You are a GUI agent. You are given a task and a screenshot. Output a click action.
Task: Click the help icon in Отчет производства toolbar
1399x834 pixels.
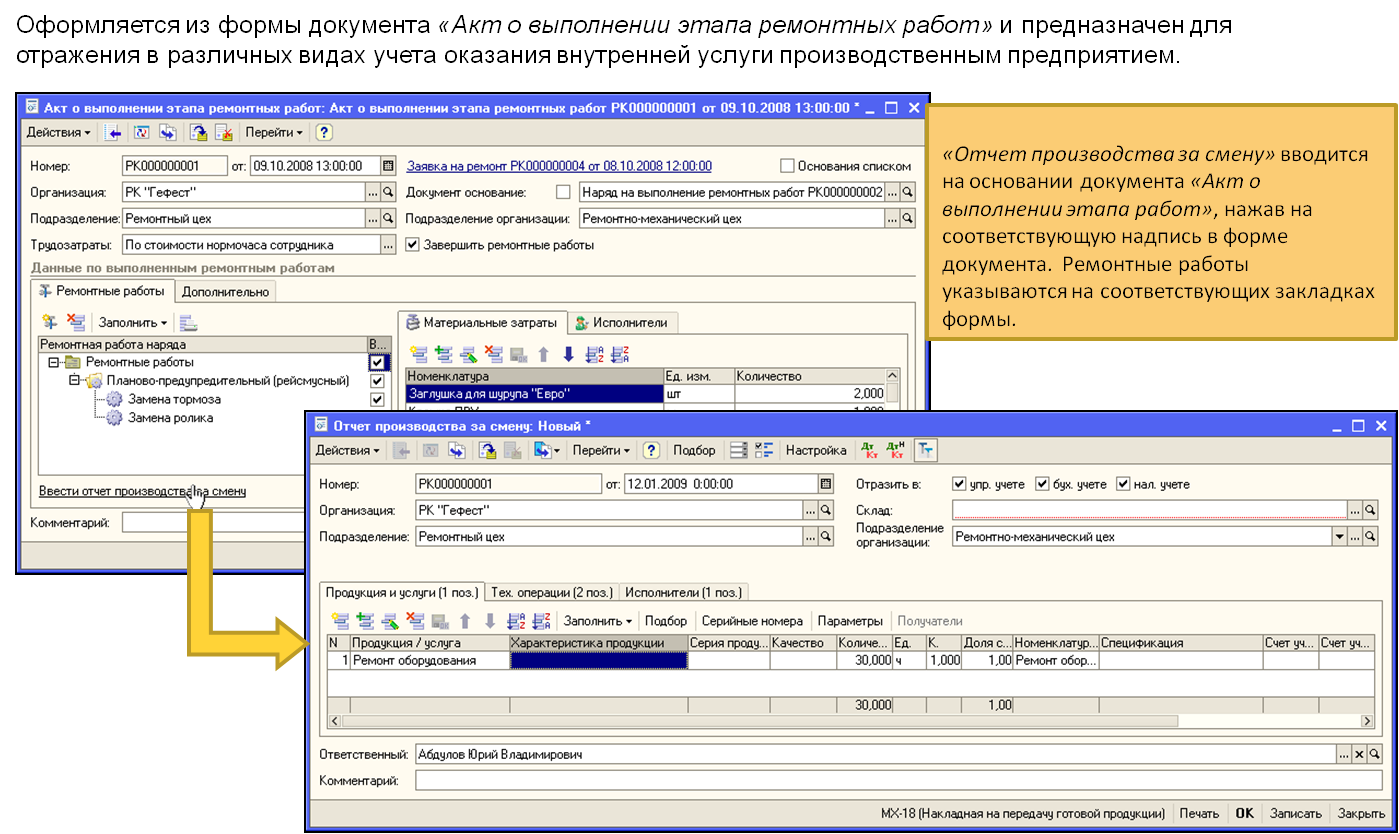[651, 451]
